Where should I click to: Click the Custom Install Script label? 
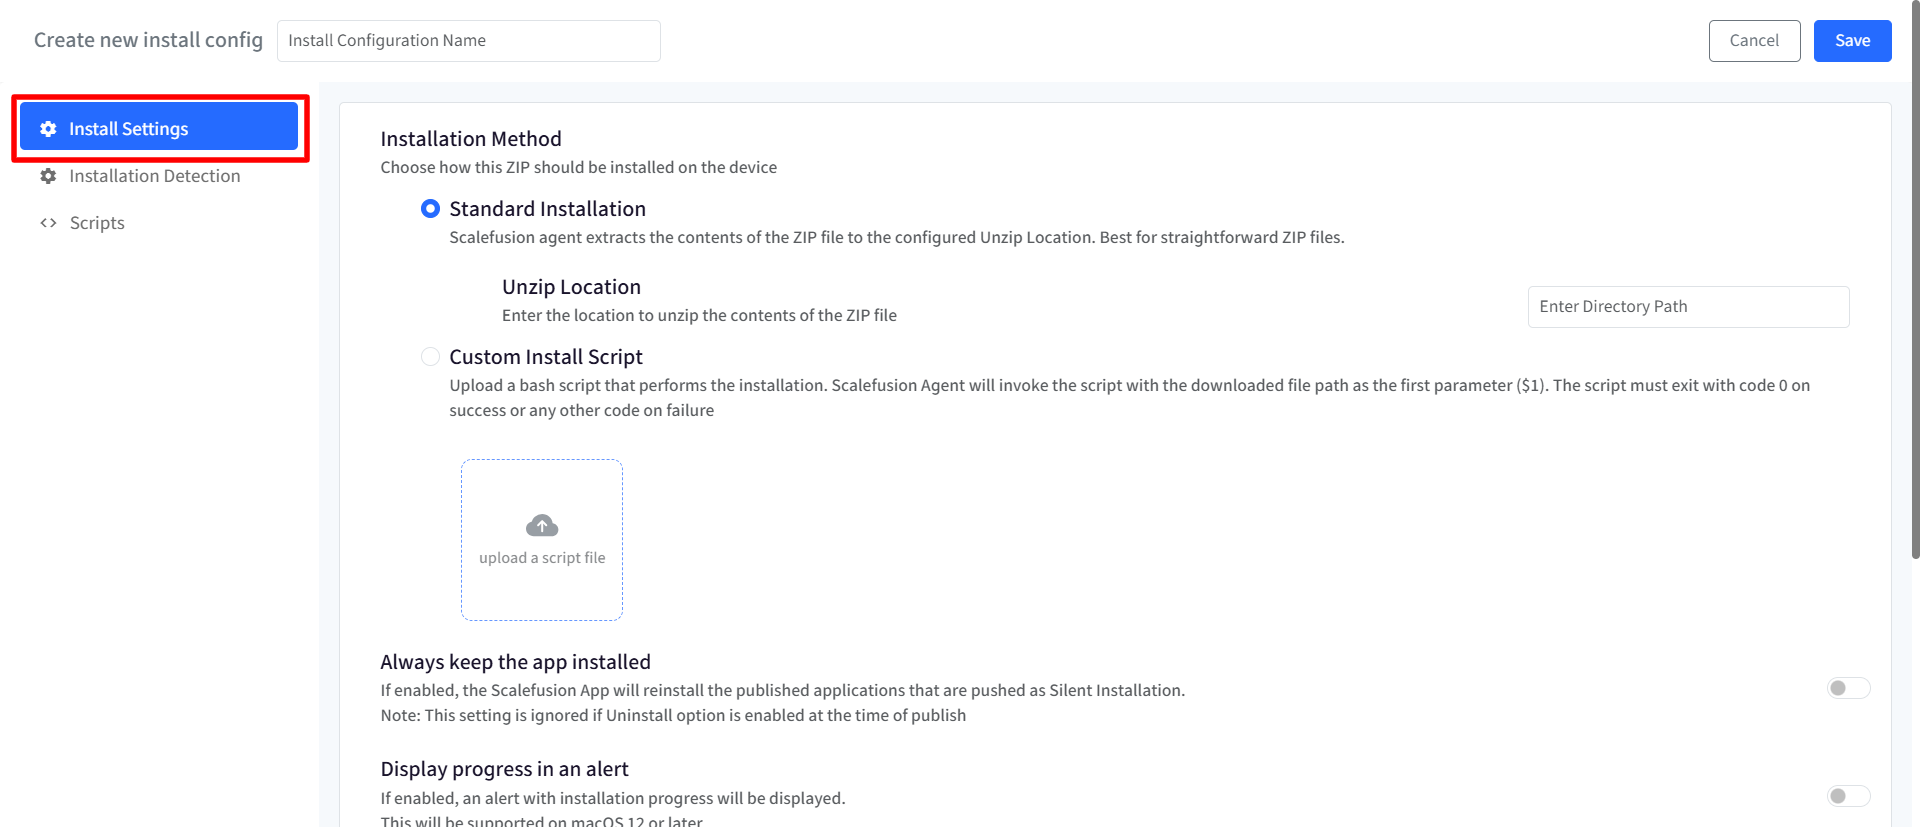pos(546,357)
